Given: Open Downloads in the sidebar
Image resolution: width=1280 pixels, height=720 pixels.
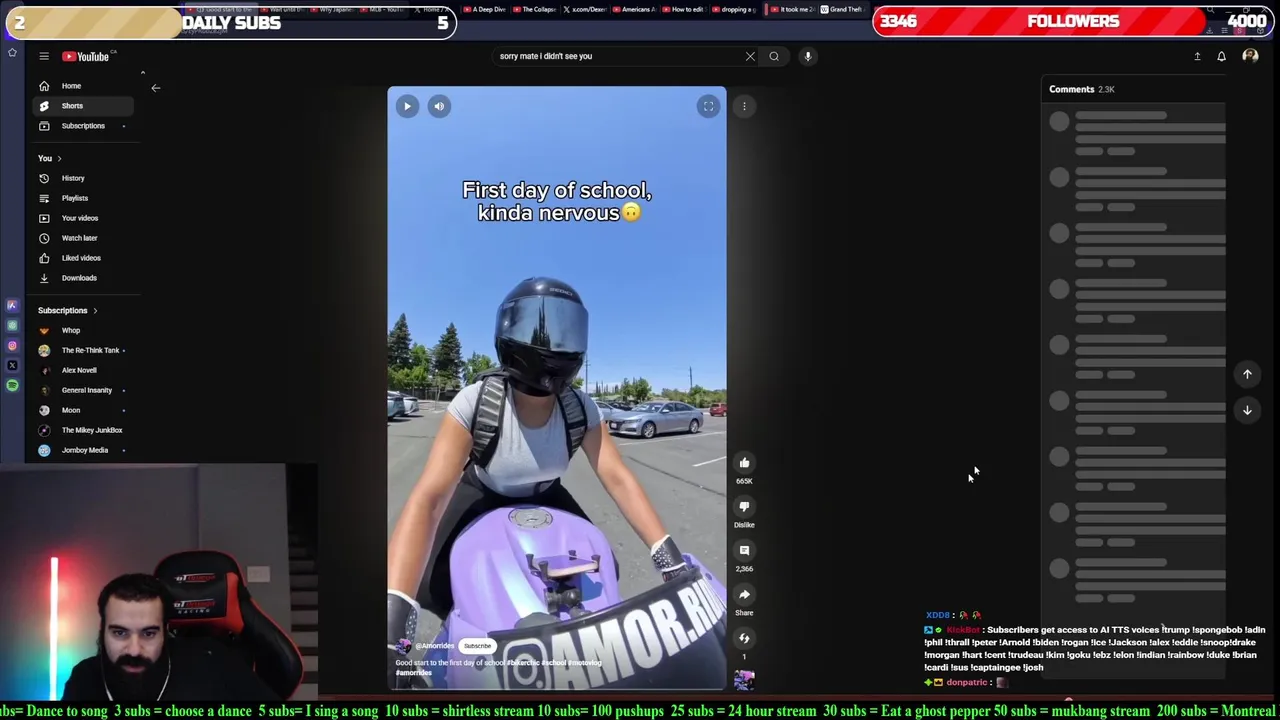Looking at the screenshot, I should (84, 278).
